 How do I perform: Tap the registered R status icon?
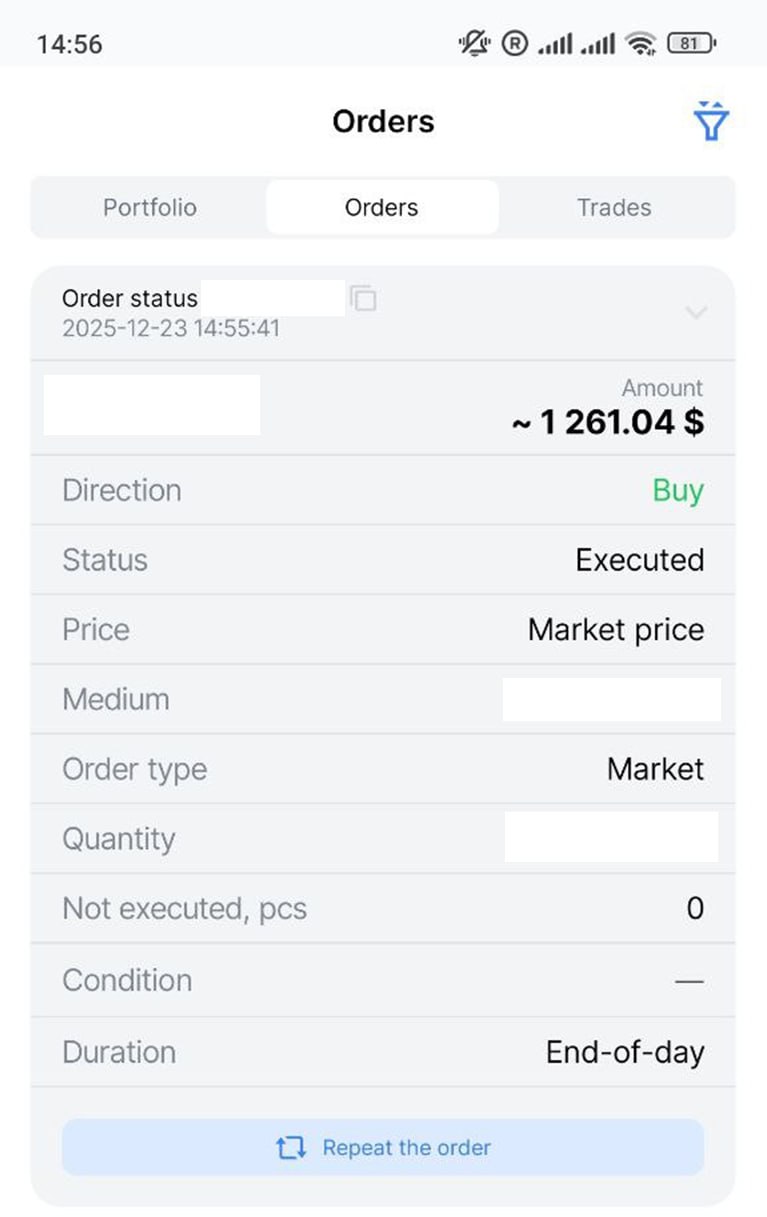[x=514, y=43]
